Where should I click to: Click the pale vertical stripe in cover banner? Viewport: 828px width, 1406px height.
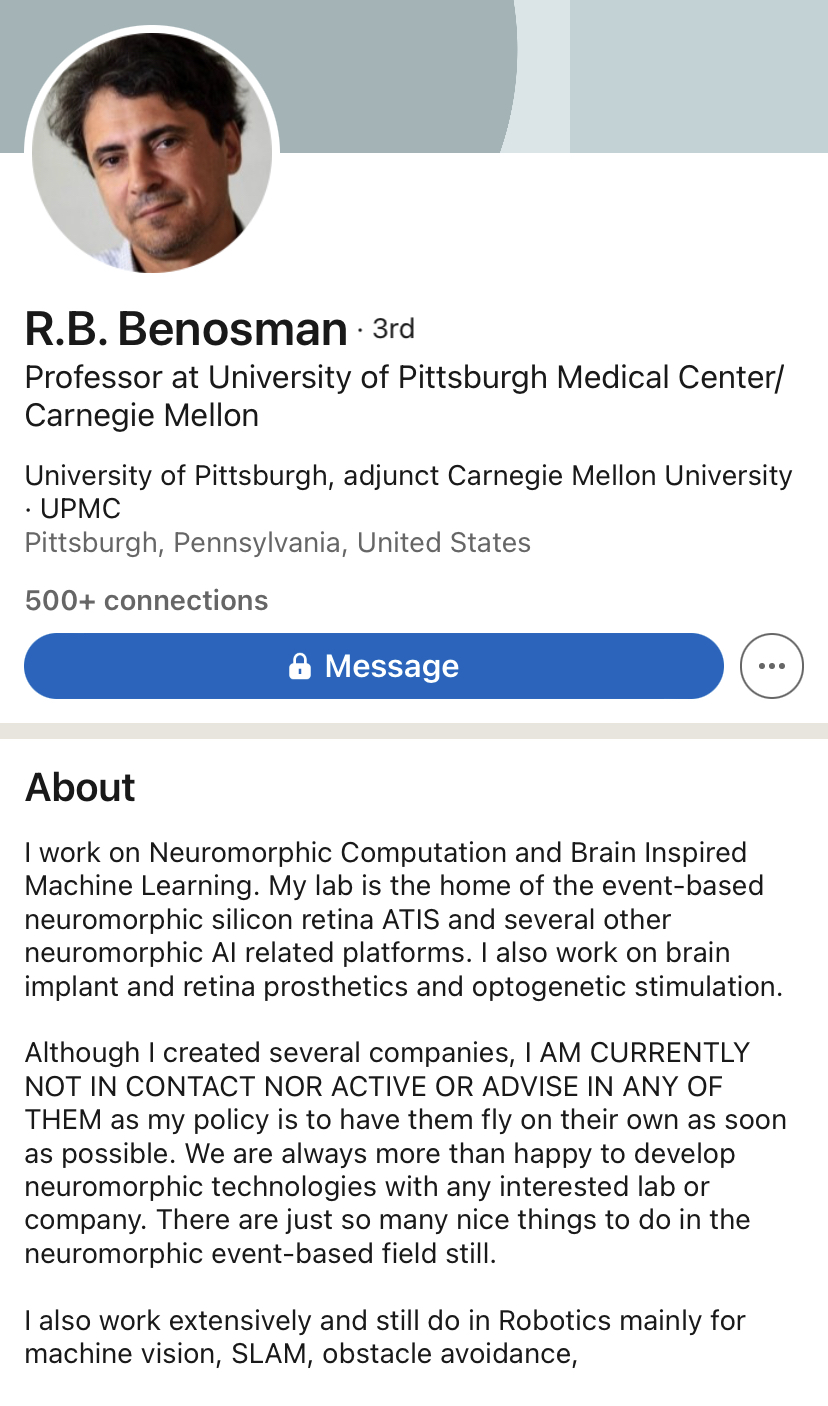(x=543, y=75)
